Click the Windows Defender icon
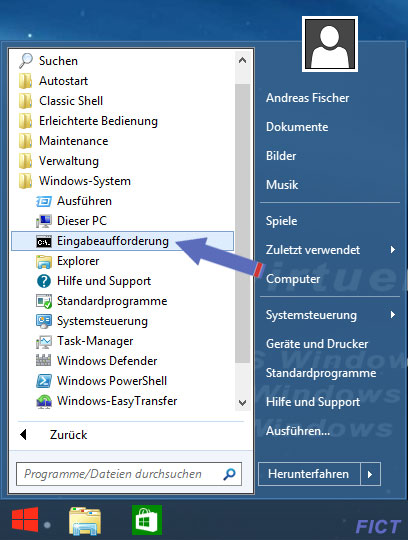 44,361
